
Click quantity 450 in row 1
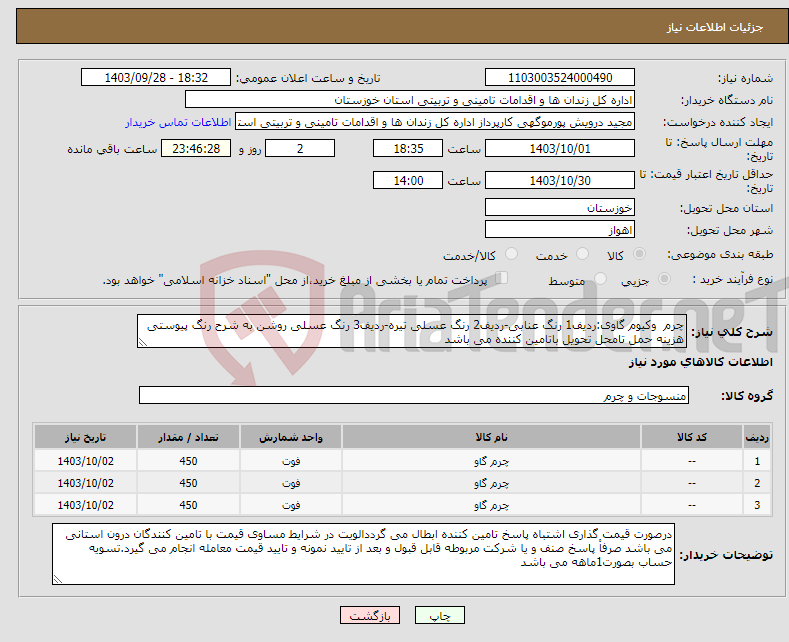click(x=188, y=461)
